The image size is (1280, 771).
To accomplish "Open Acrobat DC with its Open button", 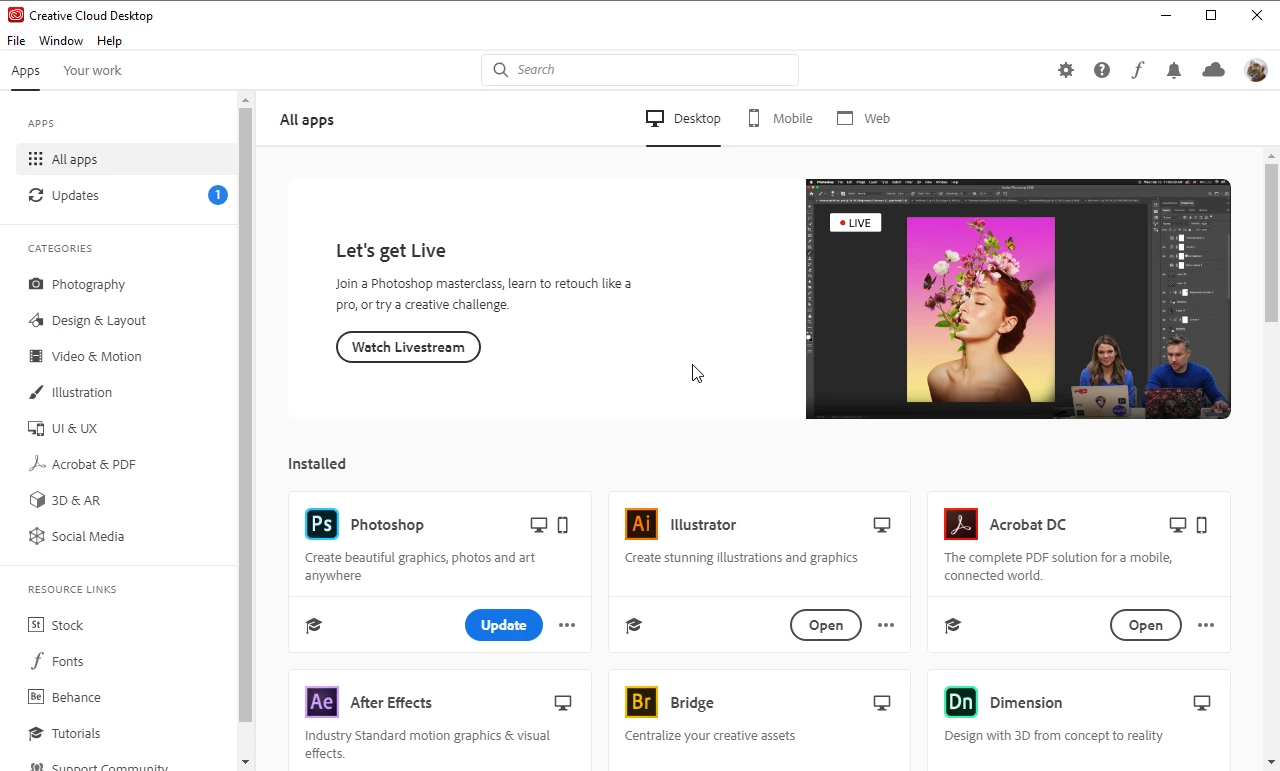I will coord(1146,625).
